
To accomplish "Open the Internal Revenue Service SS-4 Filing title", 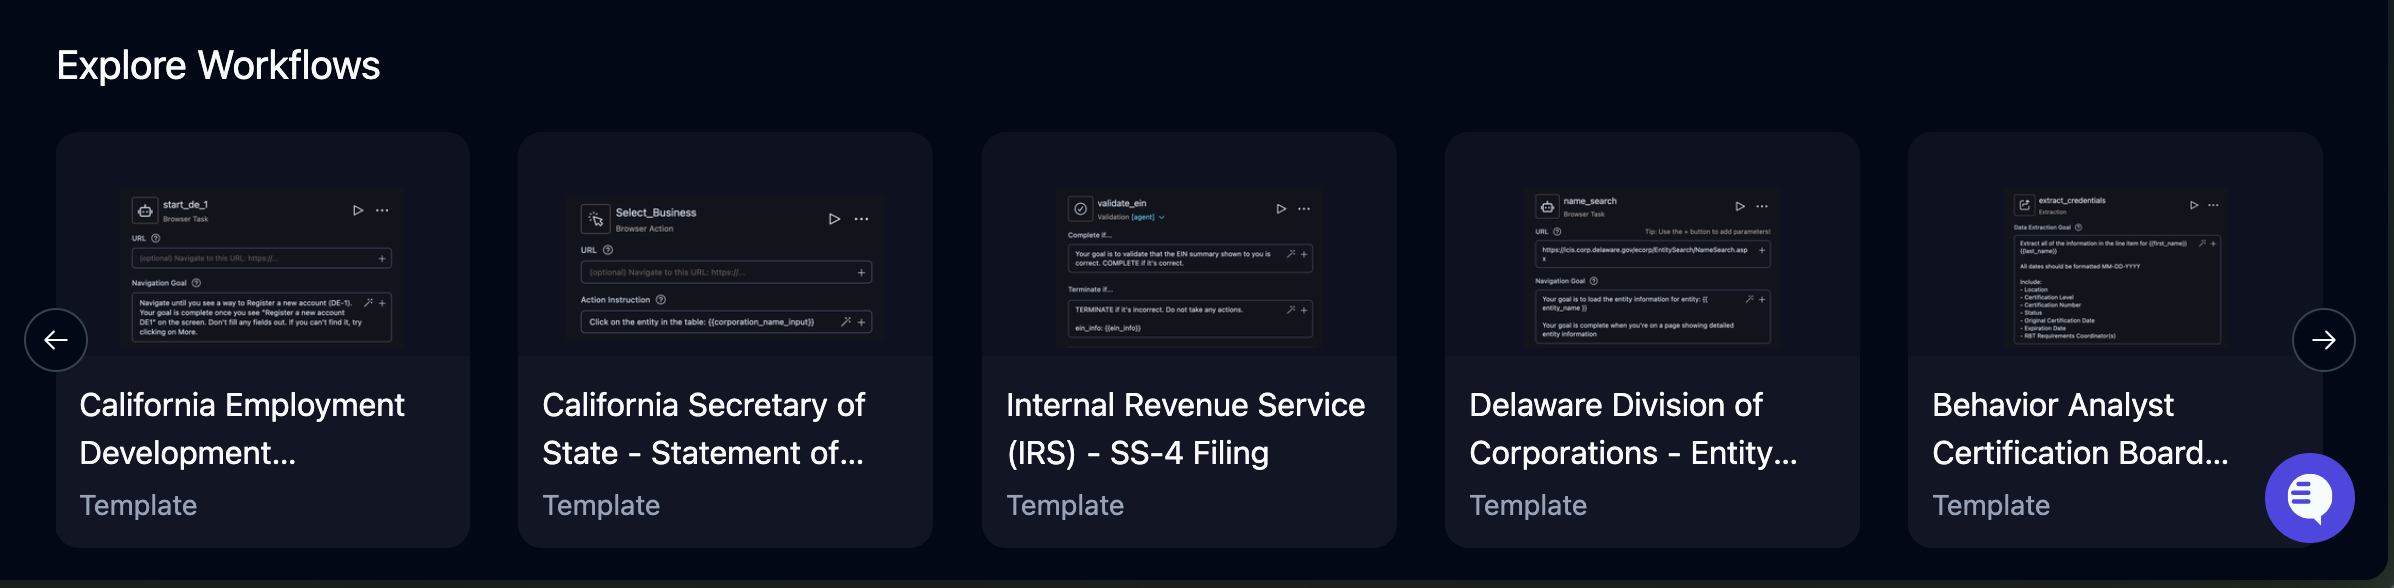I will [x=1185, y=428].
